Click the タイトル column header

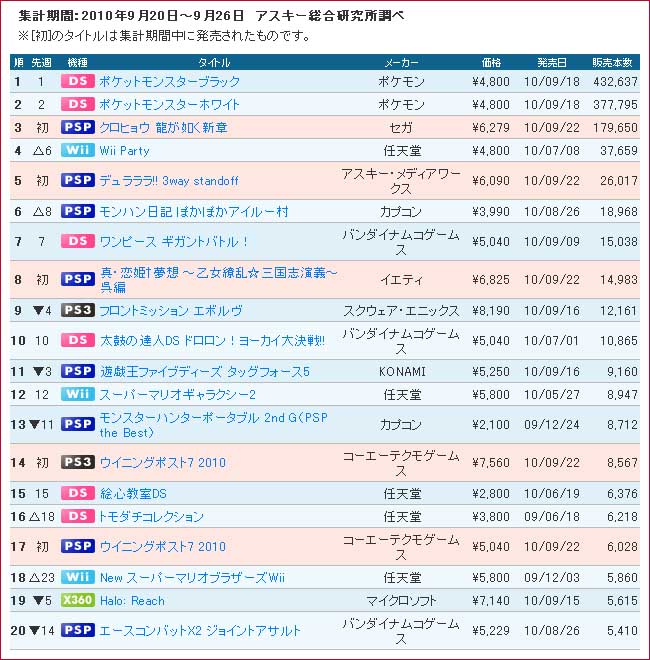coord(214,62)
